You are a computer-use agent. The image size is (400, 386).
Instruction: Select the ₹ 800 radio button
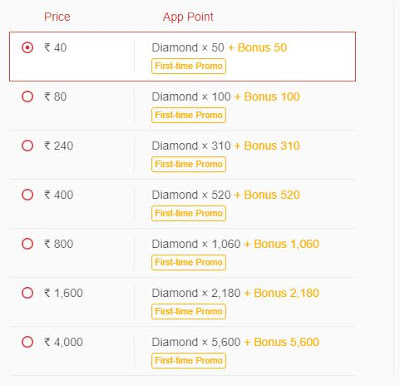(27, 244)
